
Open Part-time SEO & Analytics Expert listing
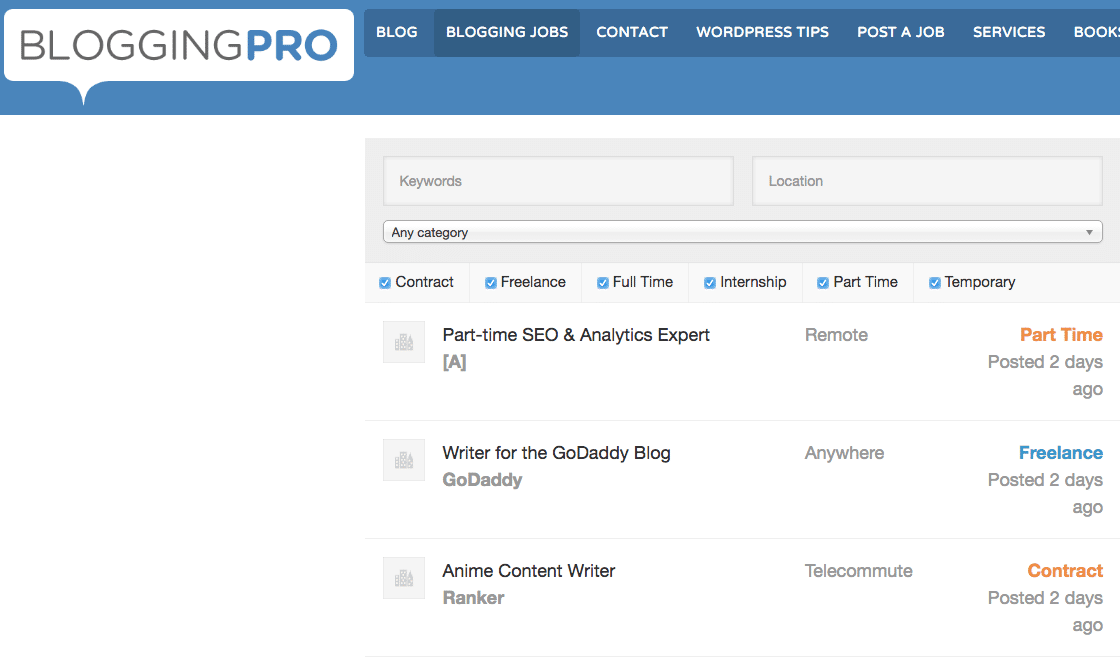576,335
